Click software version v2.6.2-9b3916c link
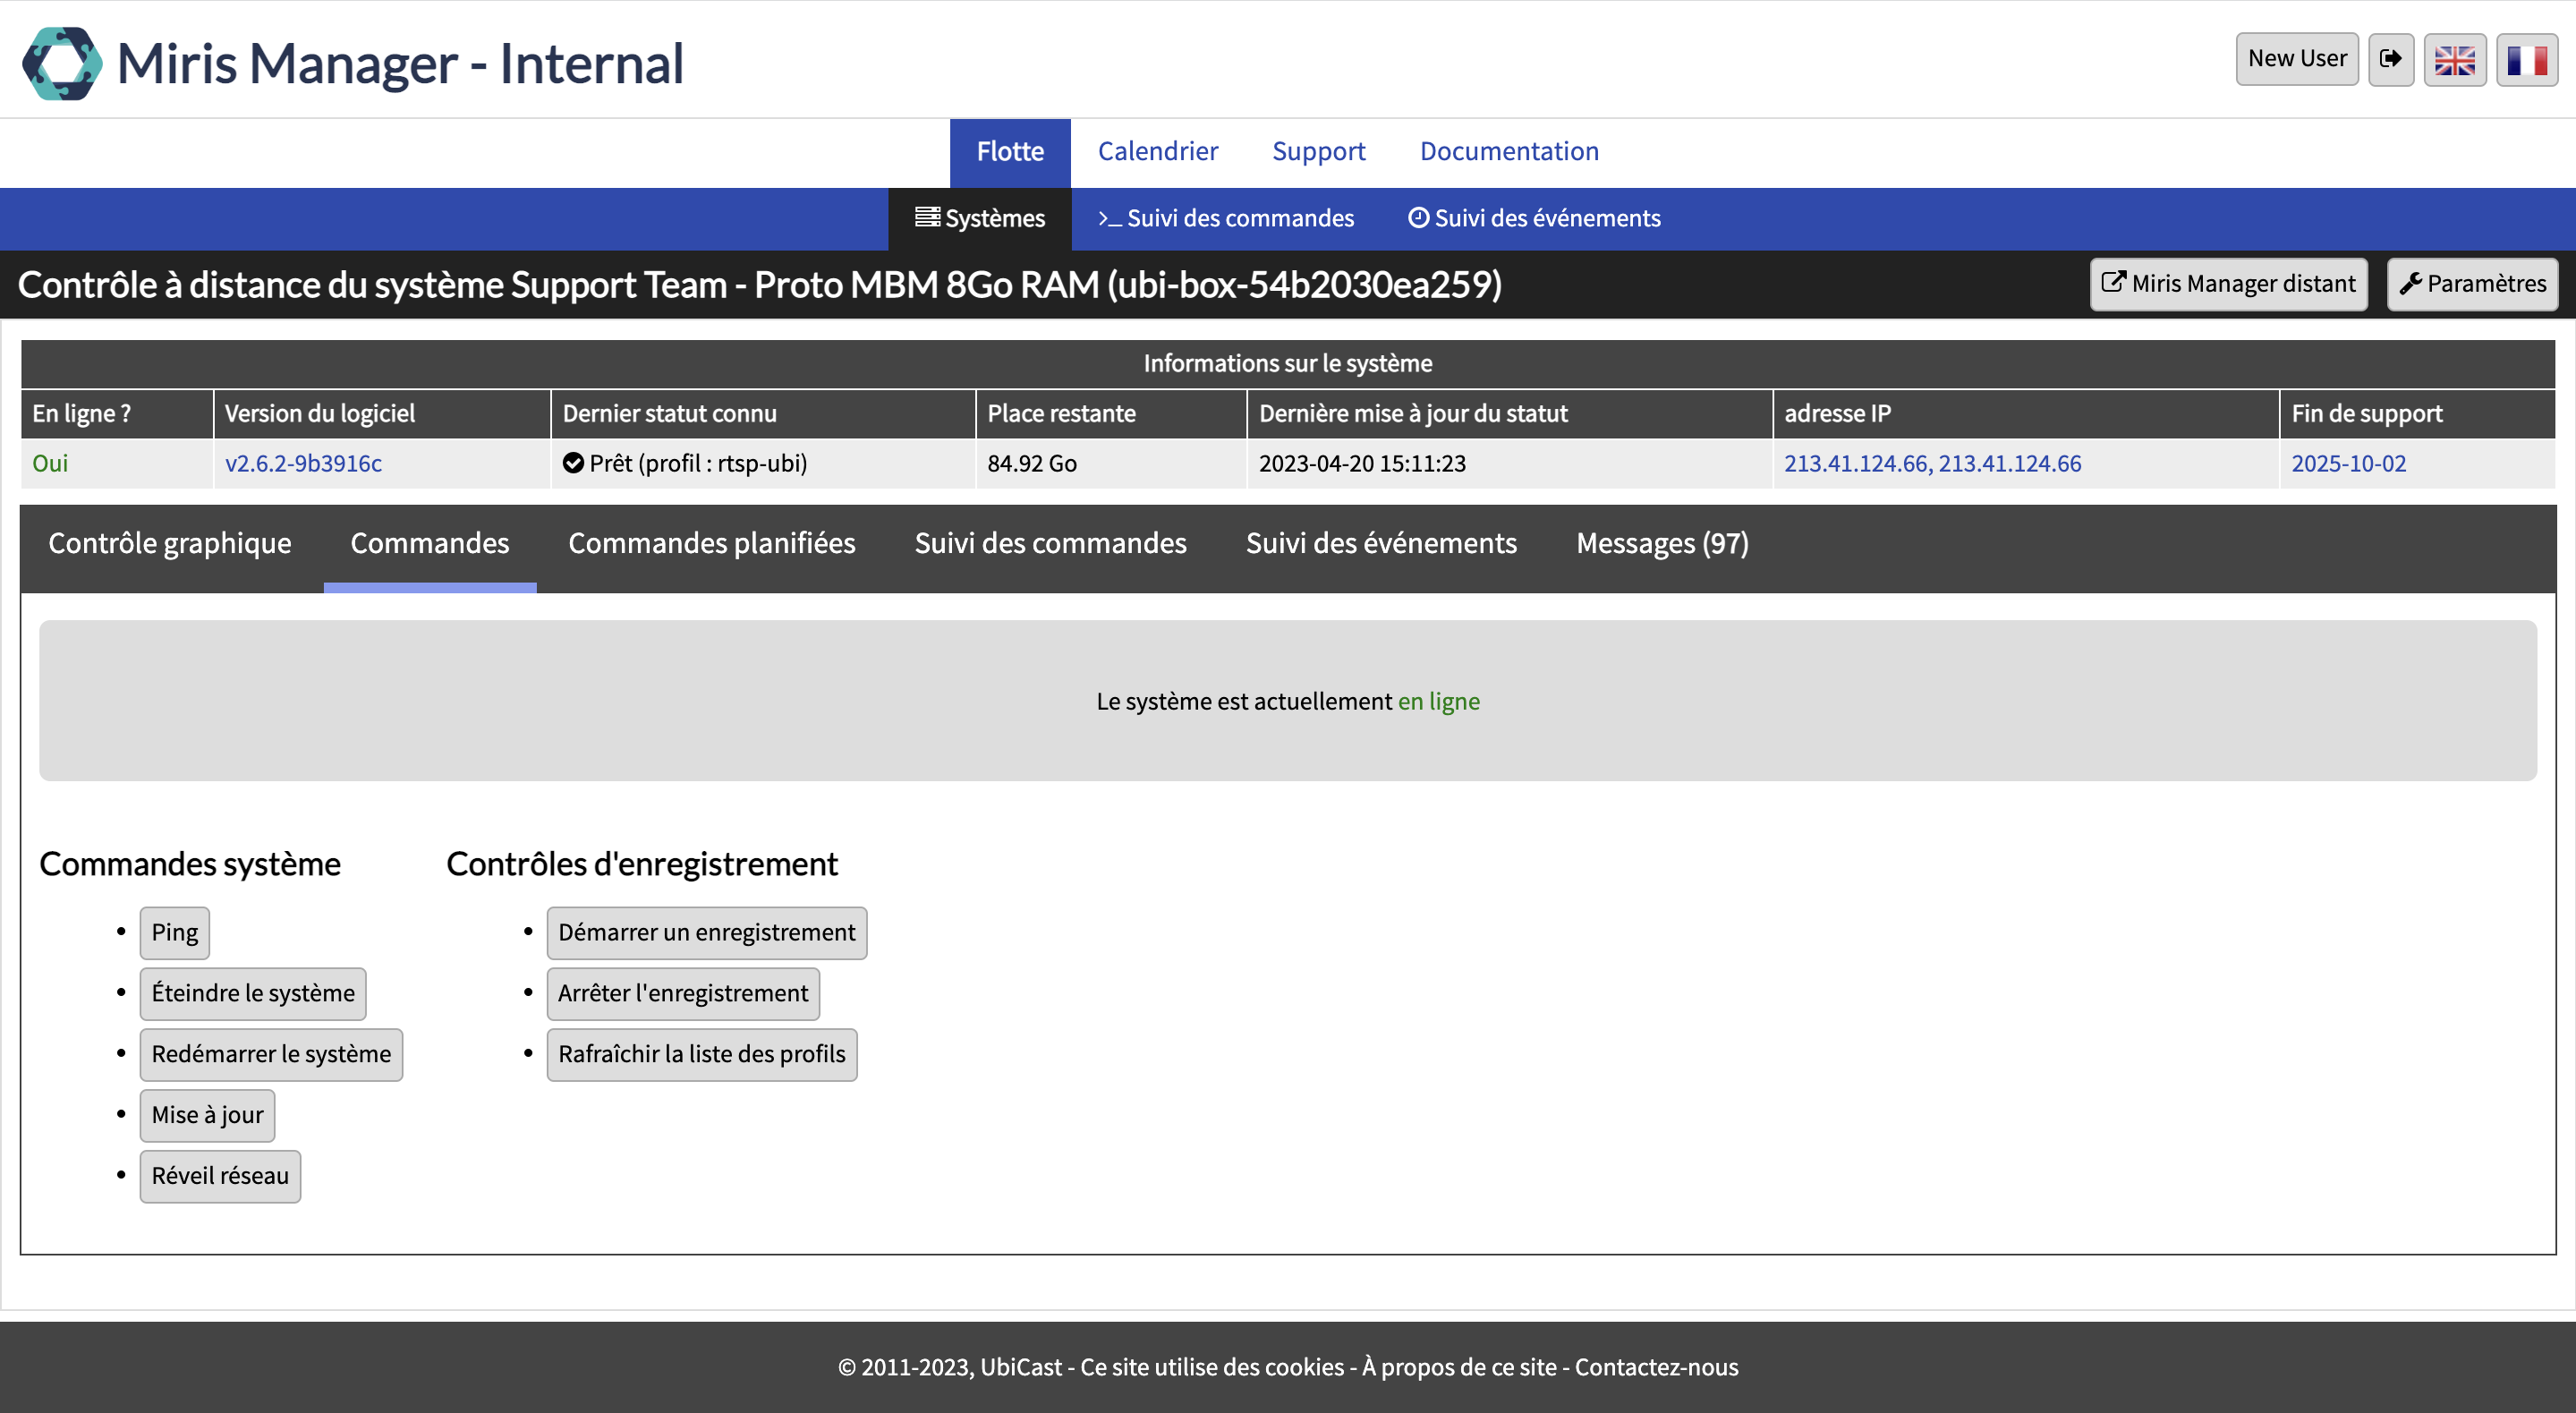The image size is (2576, 1413). tap(303, 463)
